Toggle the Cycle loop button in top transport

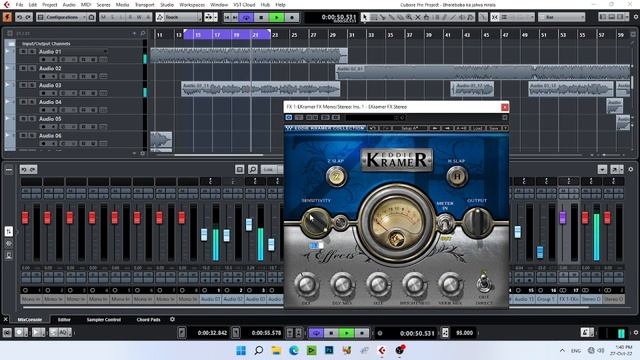(x=246, y=18)
